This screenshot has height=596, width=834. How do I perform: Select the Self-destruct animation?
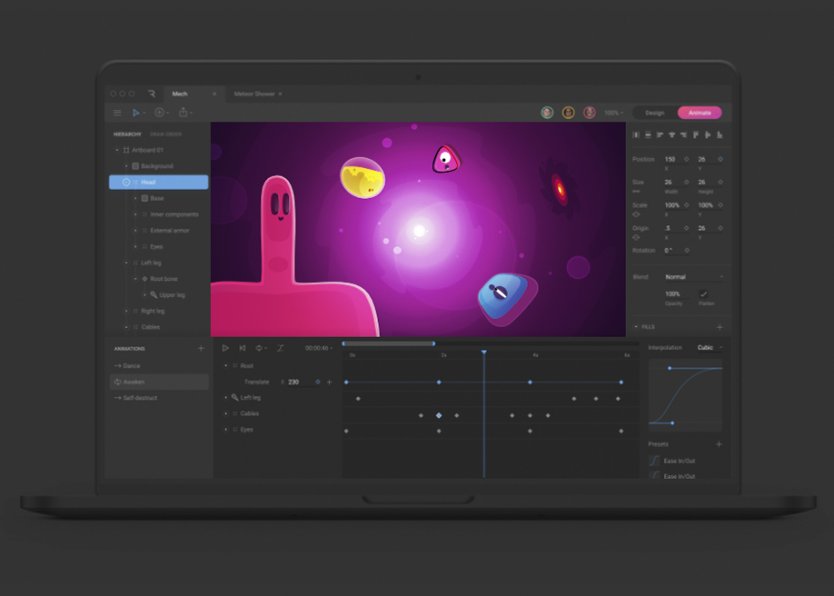pos(140,398)
